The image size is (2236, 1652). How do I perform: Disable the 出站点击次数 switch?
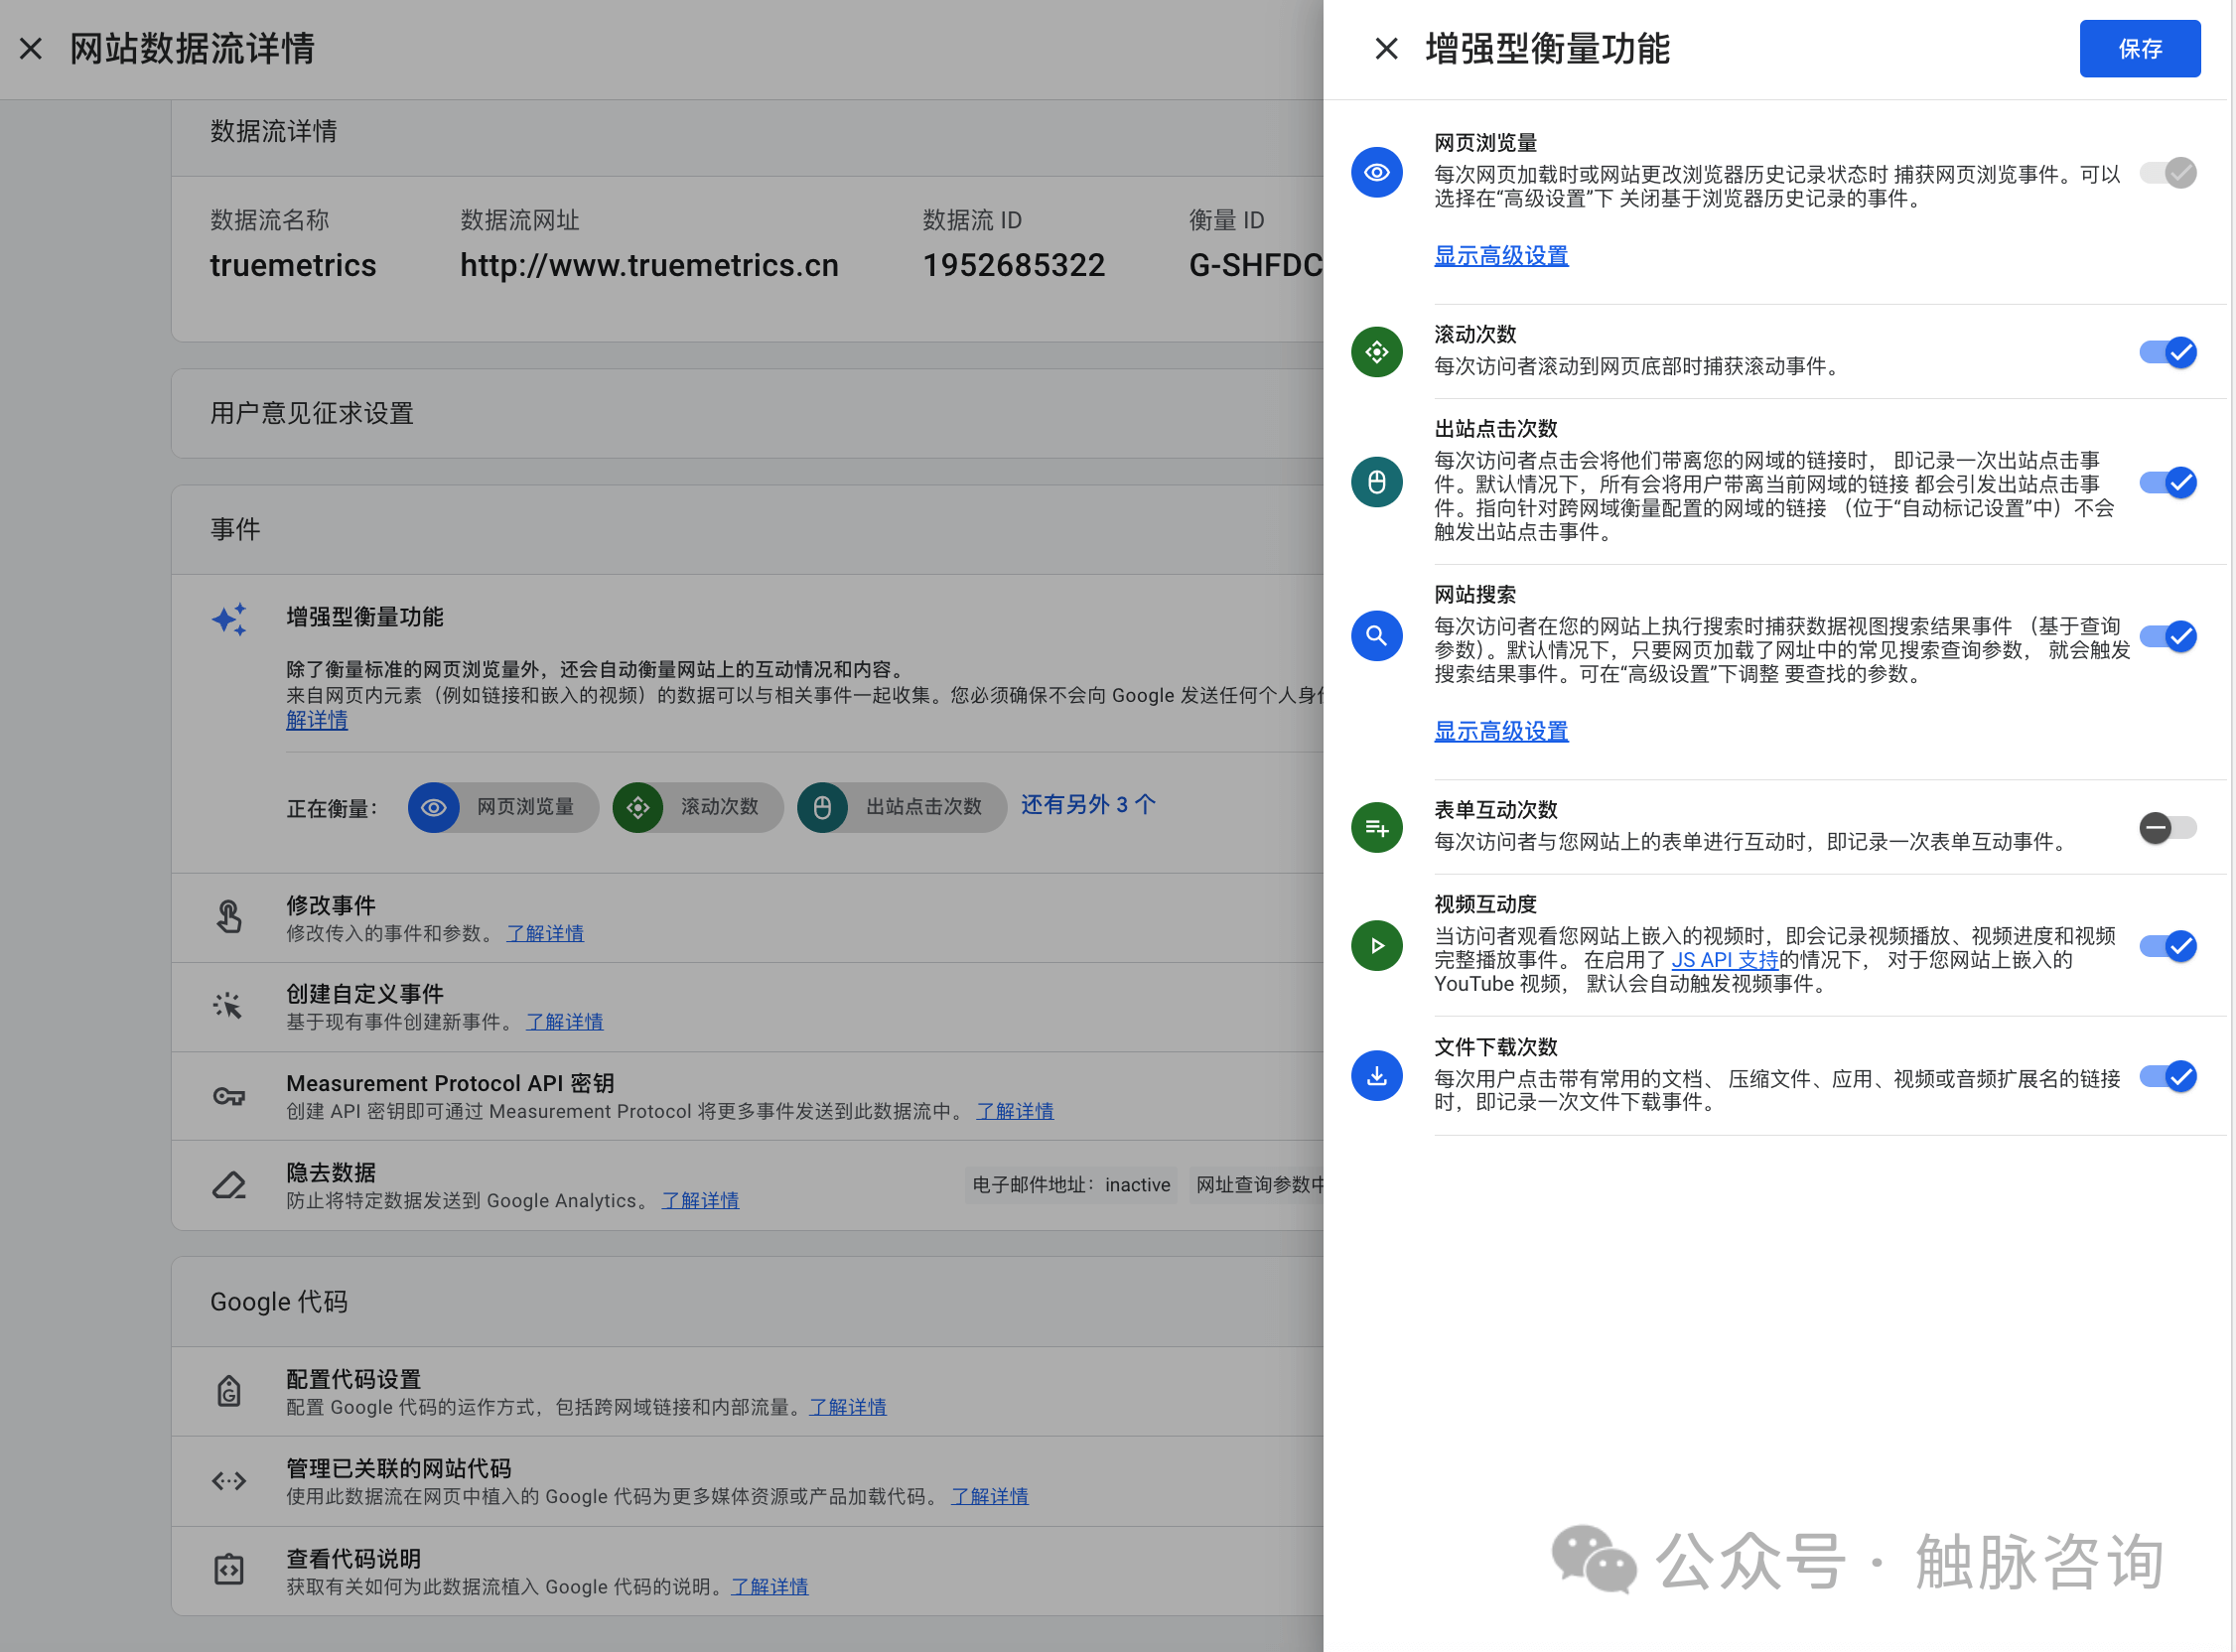tap(2167, 482)
